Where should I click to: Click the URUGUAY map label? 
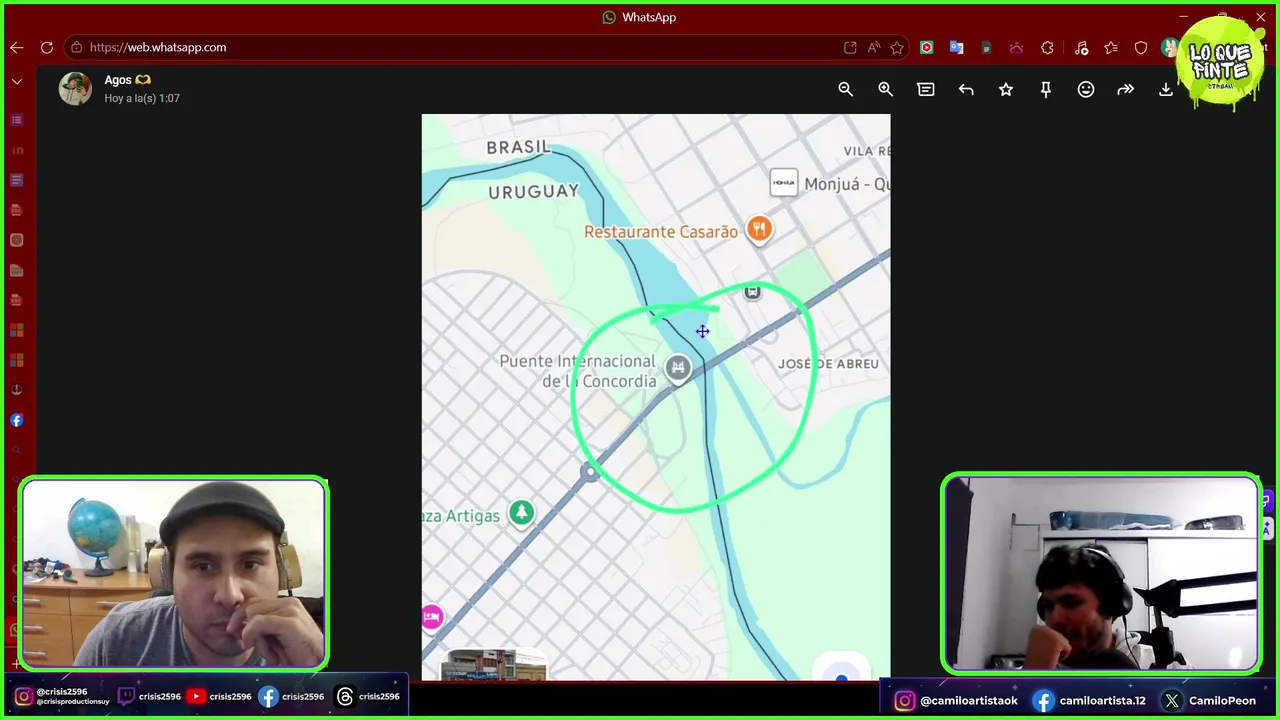tap(533, 191)
